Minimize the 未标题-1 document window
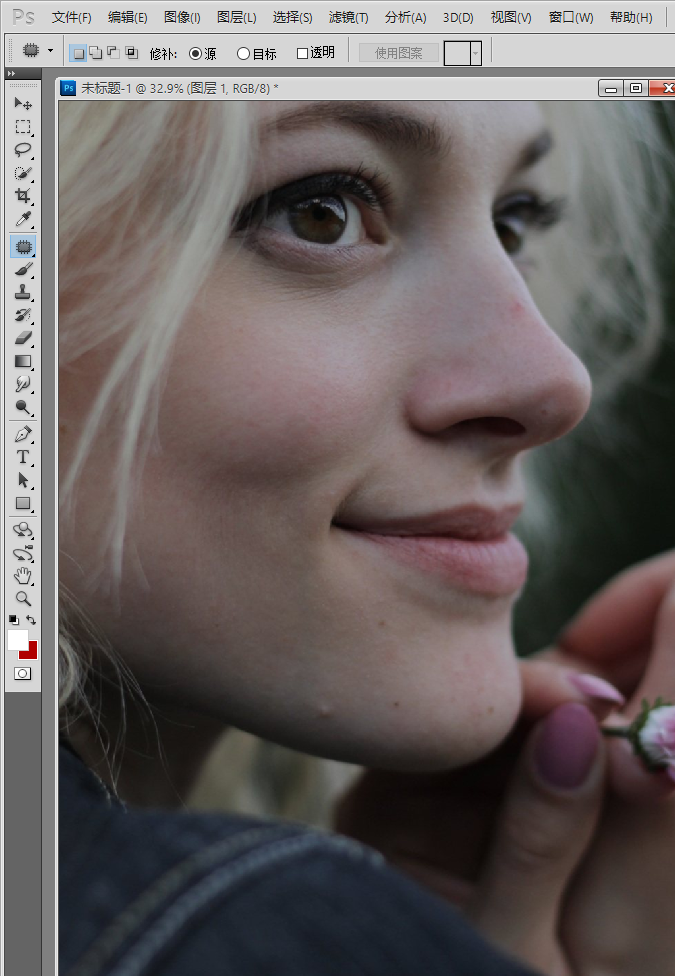Viewport: 675px width, 976px height. pos(611,88)
